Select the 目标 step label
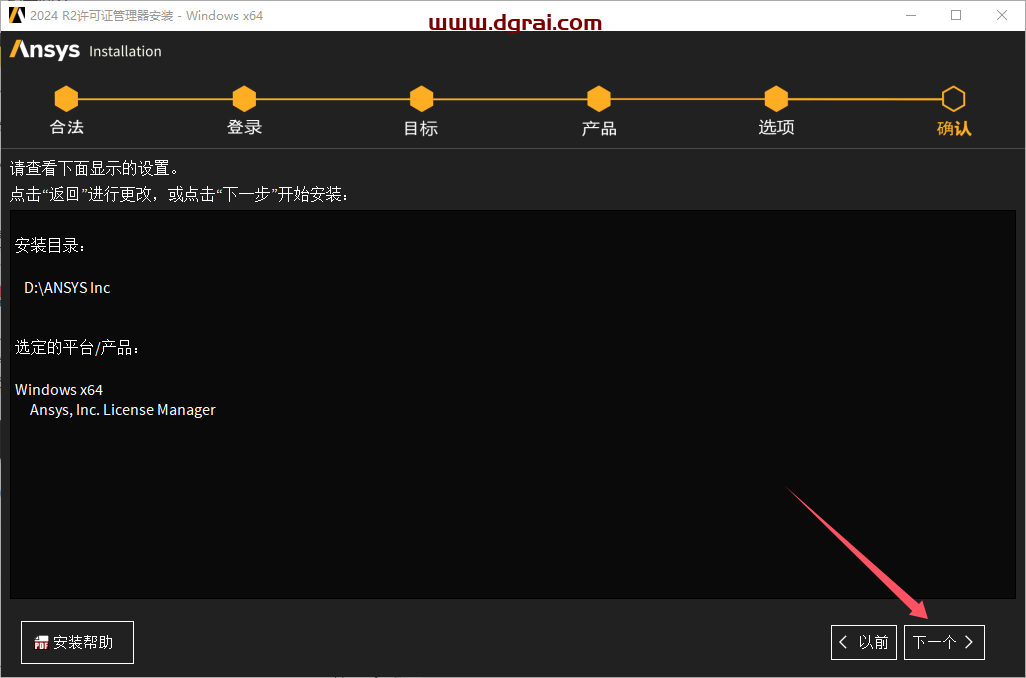 421,128
